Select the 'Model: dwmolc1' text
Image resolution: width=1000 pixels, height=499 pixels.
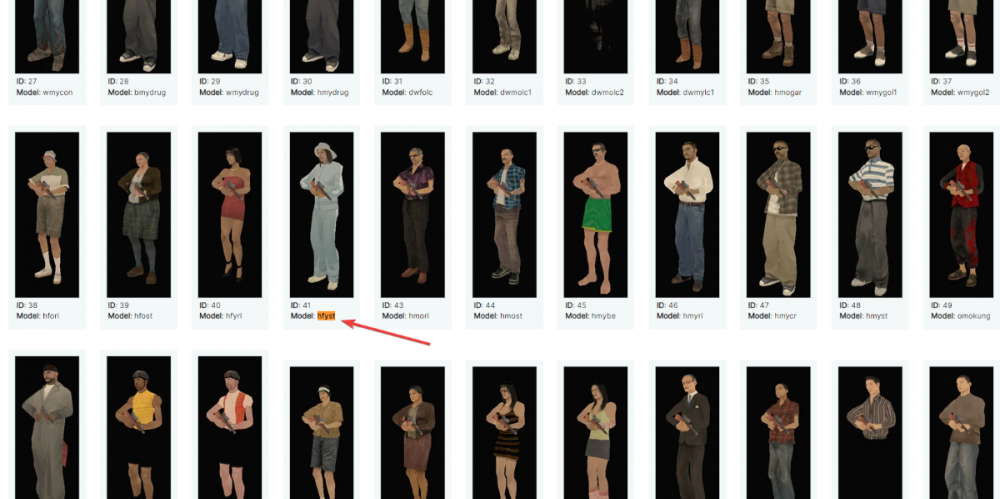[503, 92]
